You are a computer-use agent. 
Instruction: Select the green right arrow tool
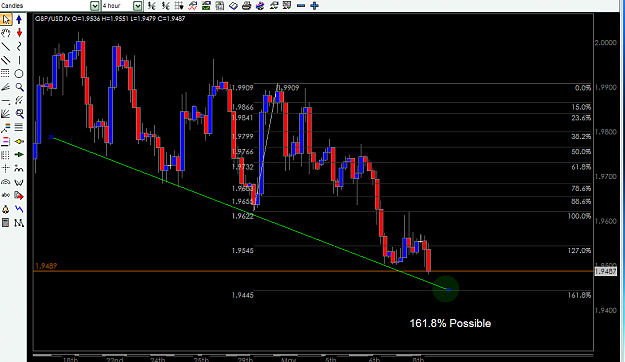pyautogui.click(x=19, y=155)
